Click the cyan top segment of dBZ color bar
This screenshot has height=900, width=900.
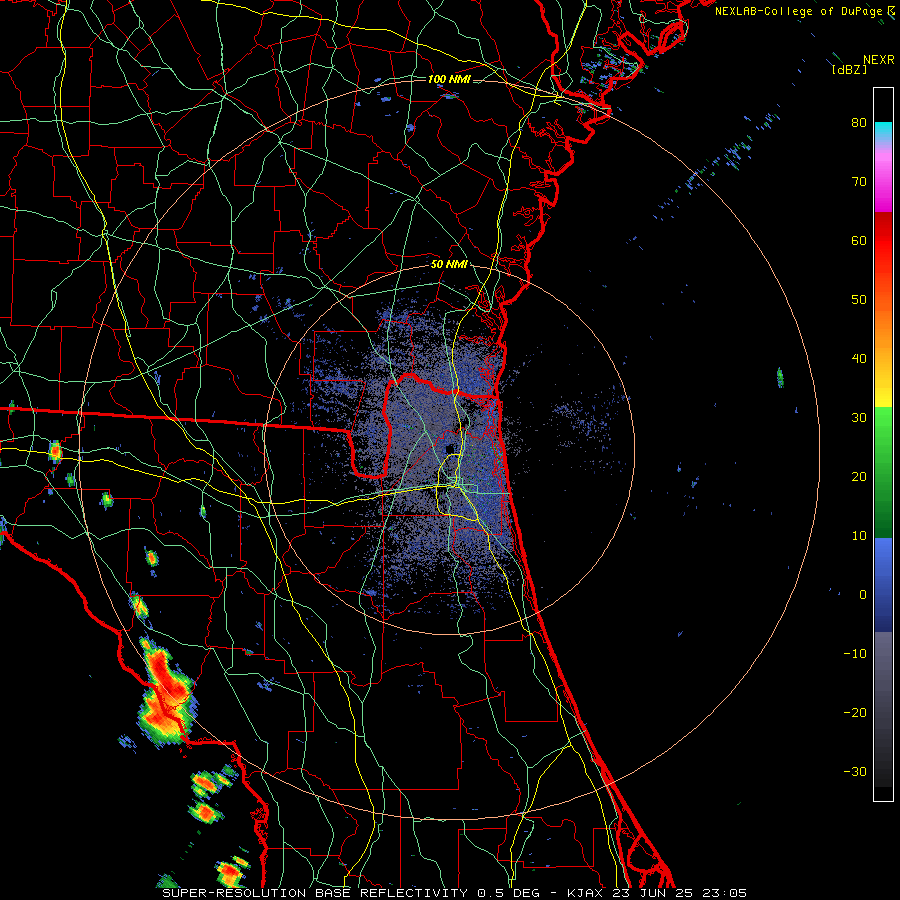point(883,132)
